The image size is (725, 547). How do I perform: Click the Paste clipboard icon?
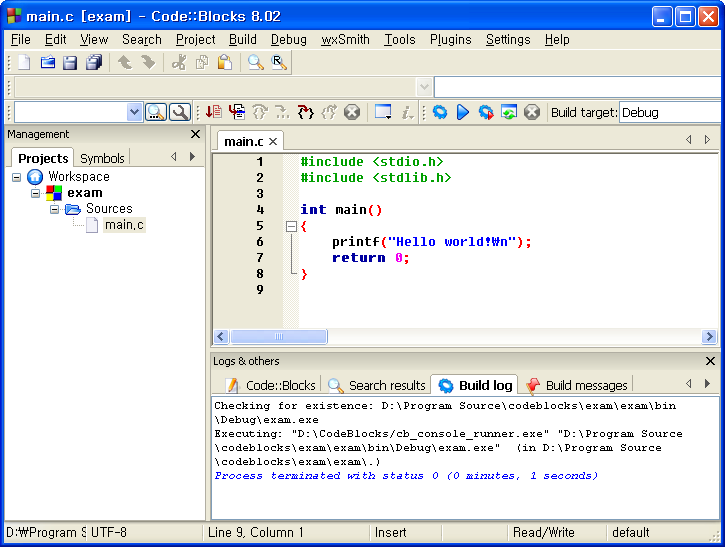pyautogui.click(x=225, y=63)
